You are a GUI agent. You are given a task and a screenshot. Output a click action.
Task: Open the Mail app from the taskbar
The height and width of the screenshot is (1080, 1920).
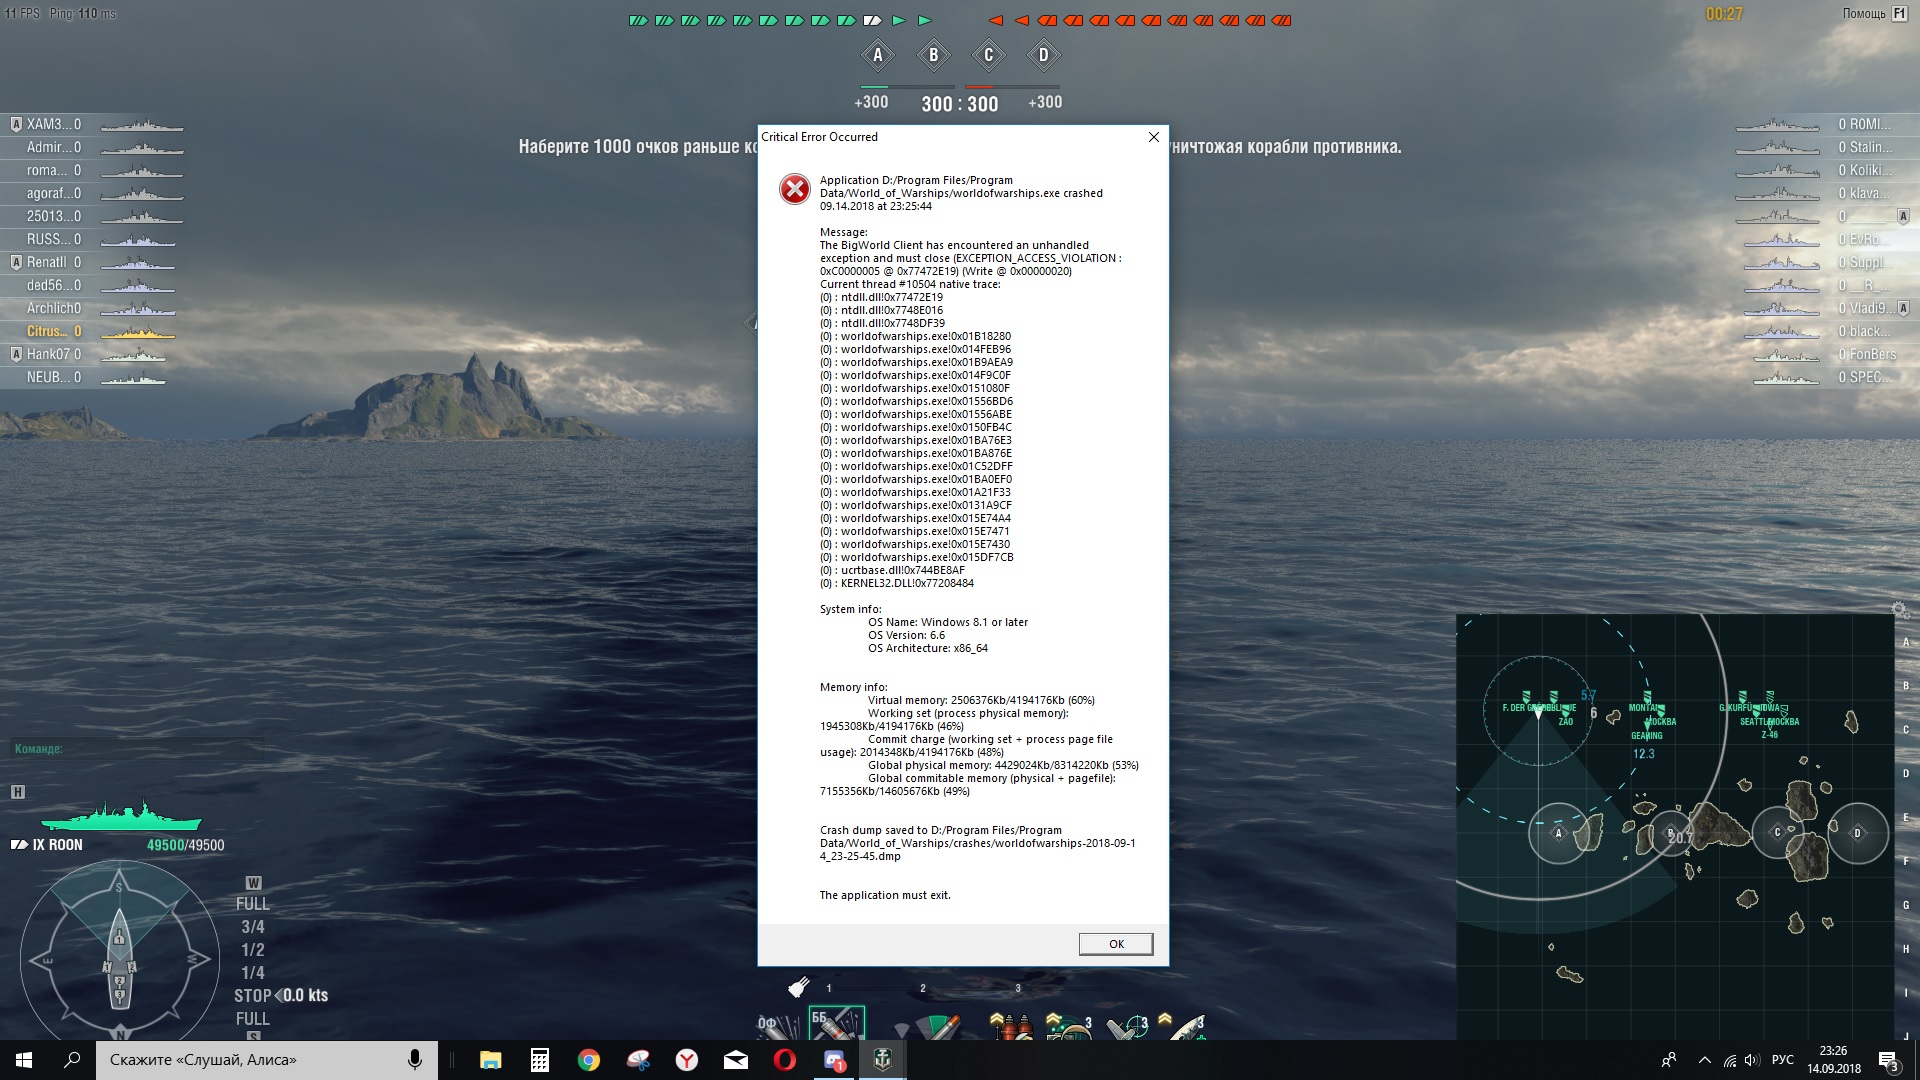click(735, 1060)
